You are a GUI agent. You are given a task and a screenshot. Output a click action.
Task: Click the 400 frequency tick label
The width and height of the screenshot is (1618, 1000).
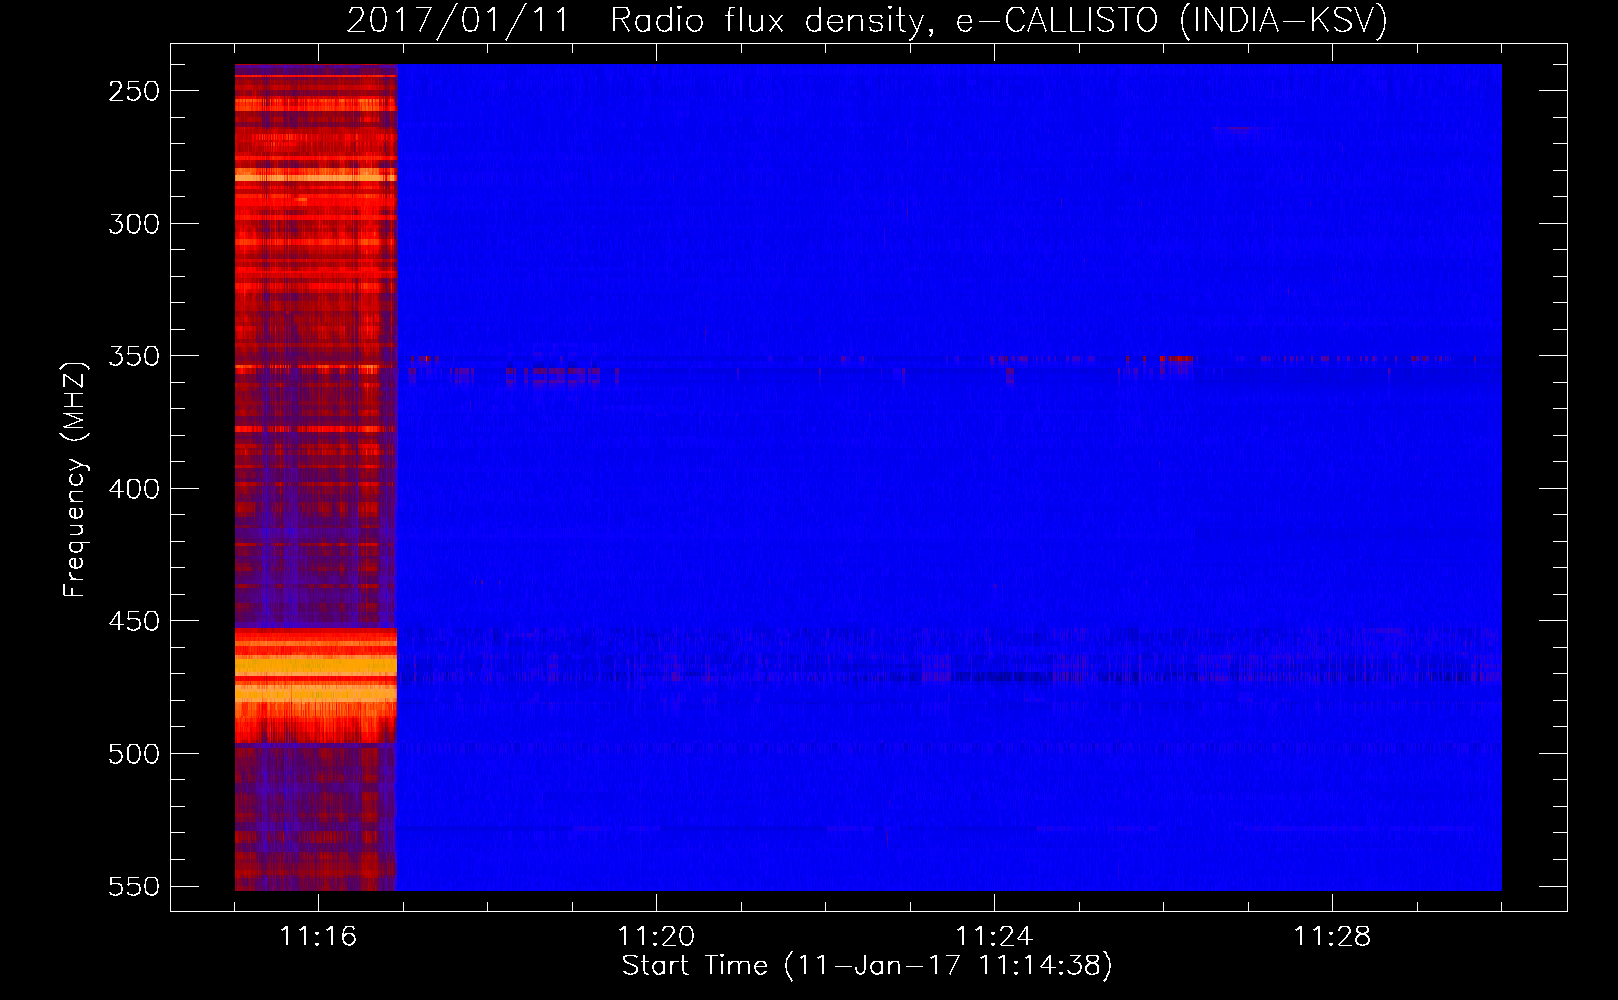134,489
